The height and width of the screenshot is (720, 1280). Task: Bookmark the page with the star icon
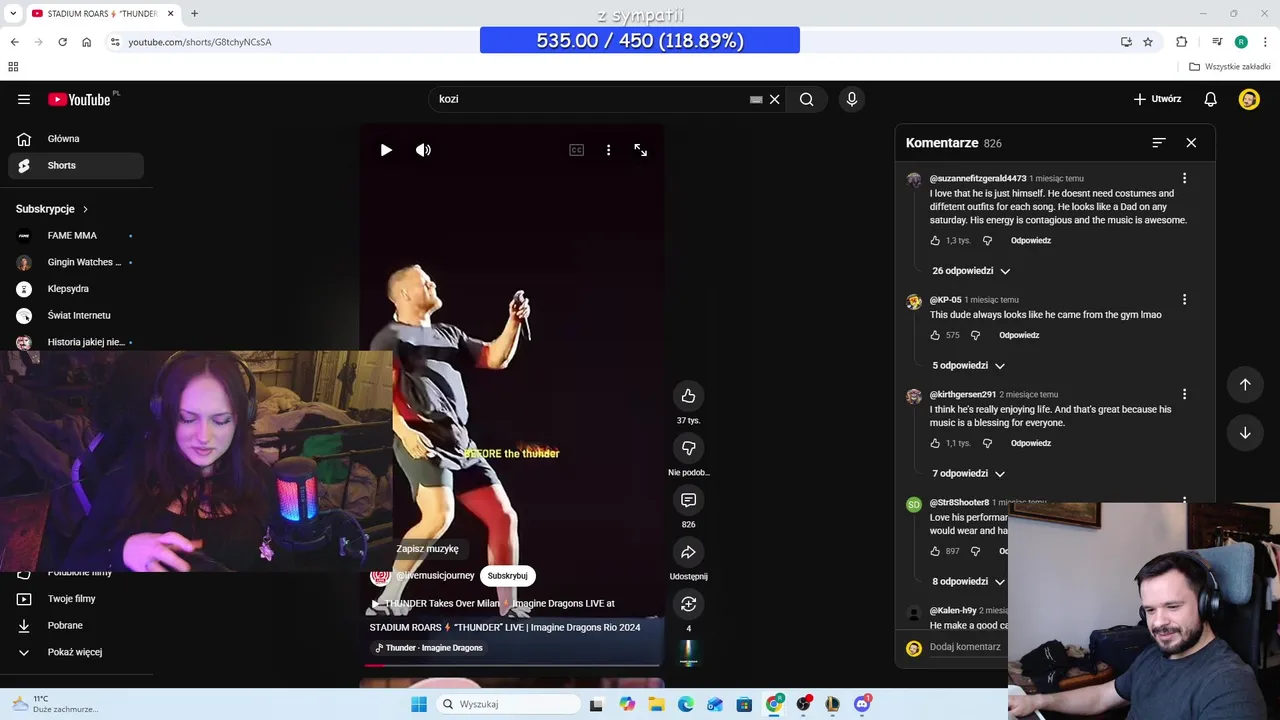1148,42
